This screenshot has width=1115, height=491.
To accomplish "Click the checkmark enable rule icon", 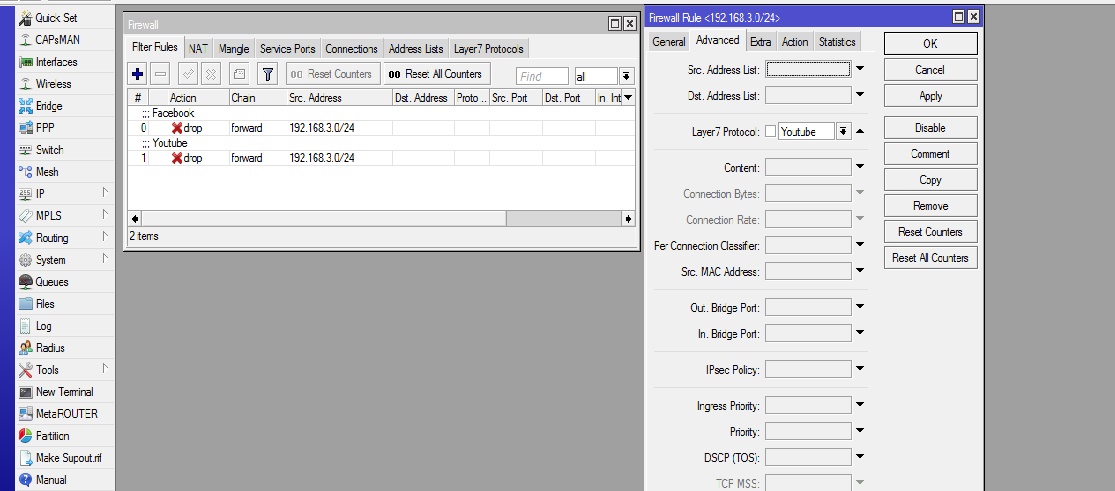I will (188, 74).
